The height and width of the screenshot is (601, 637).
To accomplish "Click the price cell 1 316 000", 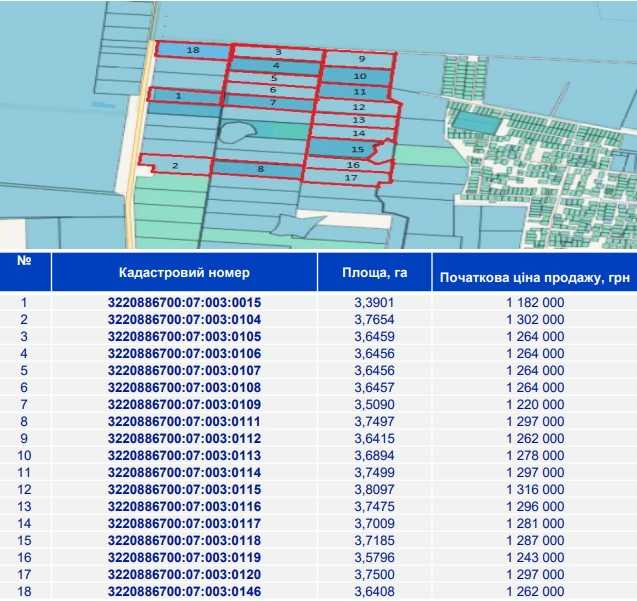I will (x=534, y=489).
